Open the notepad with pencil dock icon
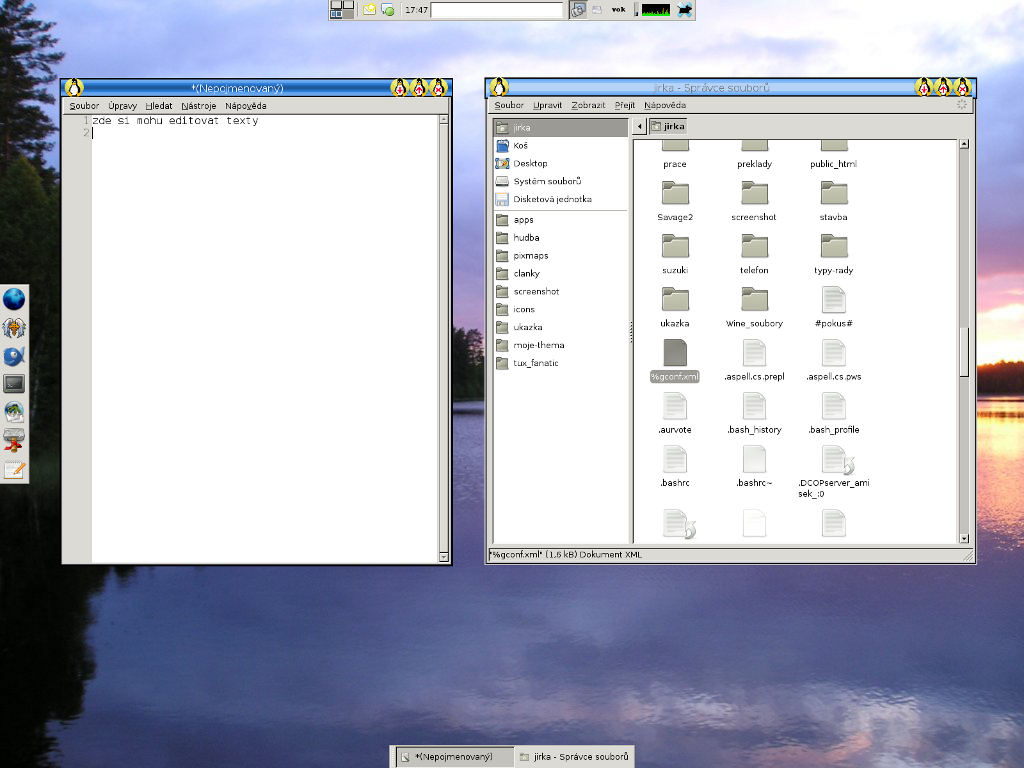This screenshot has height=768, width=1024. click(x=14, y=469)
